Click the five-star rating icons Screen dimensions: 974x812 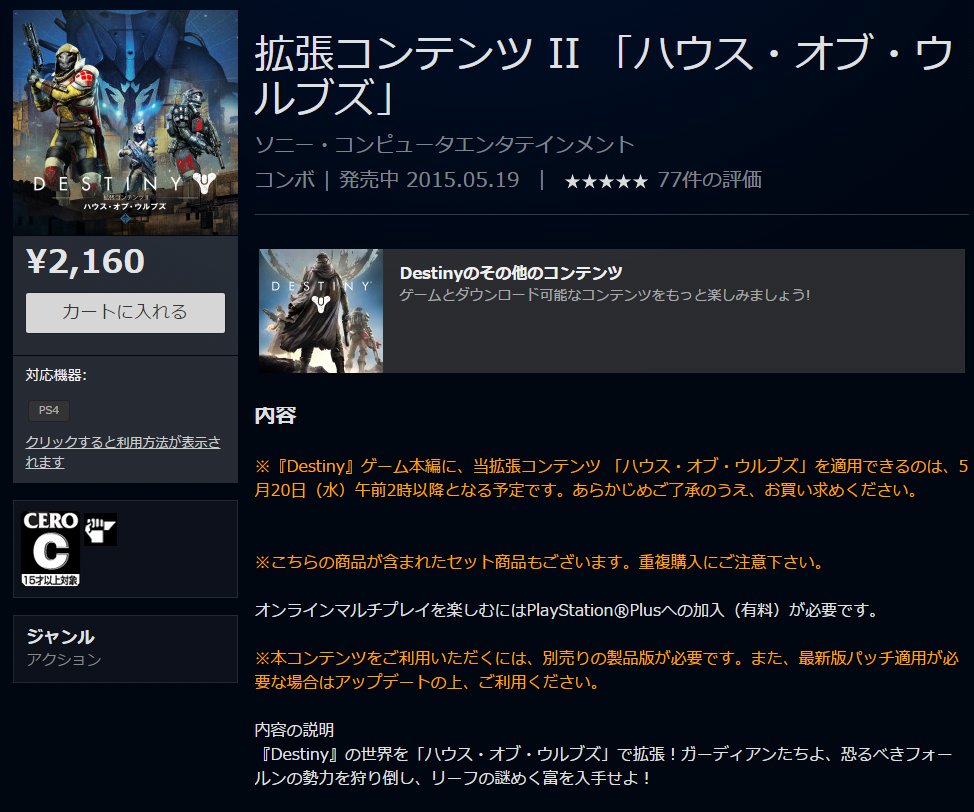(606, 181)
